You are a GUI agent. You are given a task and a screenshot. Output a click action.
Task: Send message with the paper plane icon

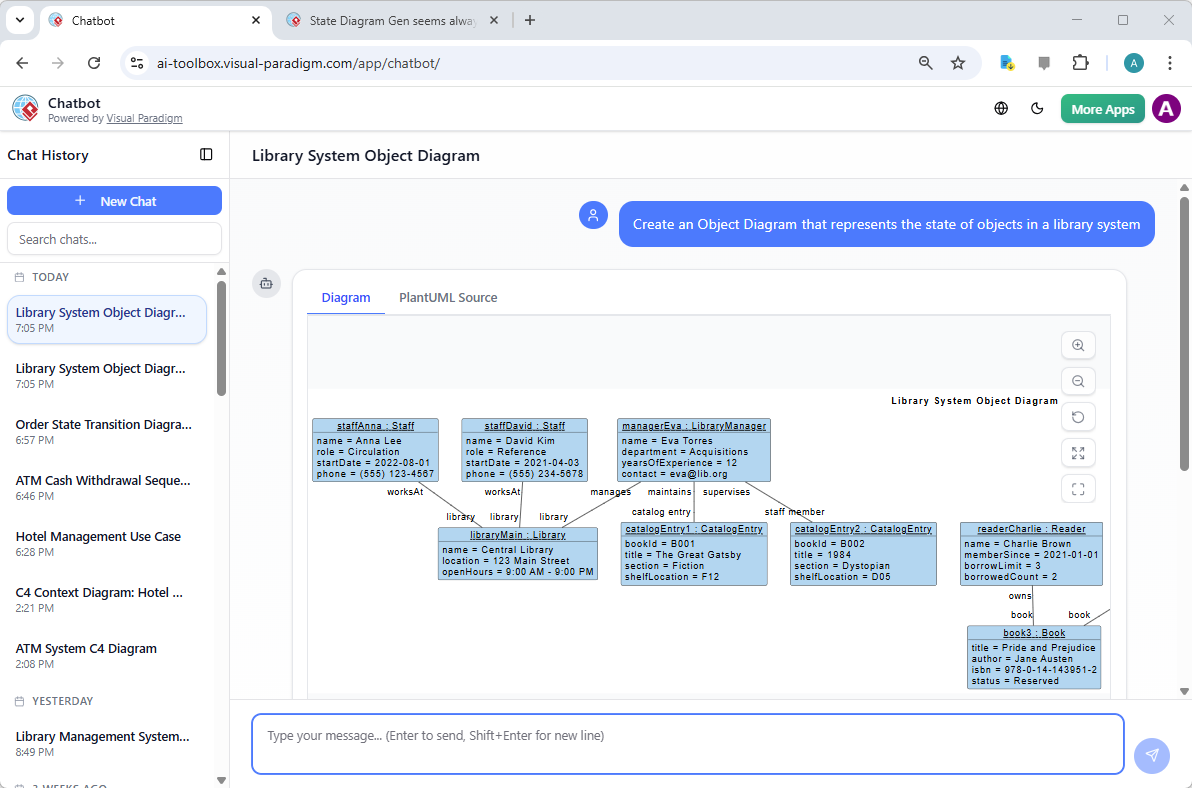click(1151, 756)
